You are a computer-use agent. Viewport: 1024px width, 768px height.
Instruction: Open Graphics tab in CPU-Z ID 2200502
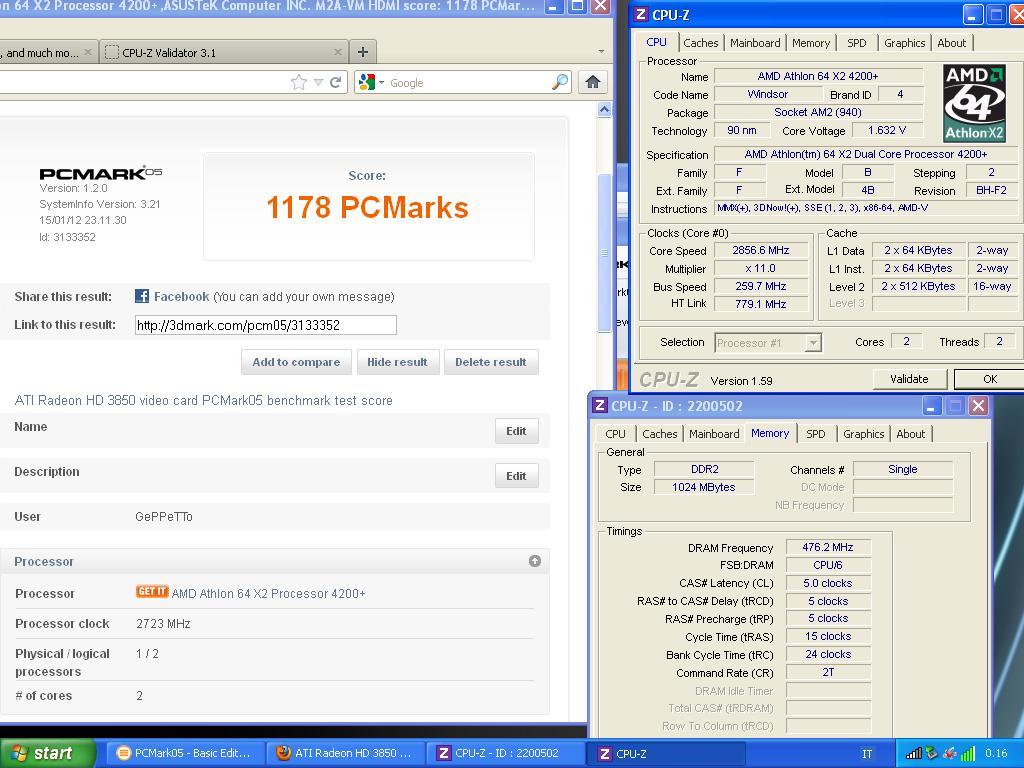[x=863, y=434]
